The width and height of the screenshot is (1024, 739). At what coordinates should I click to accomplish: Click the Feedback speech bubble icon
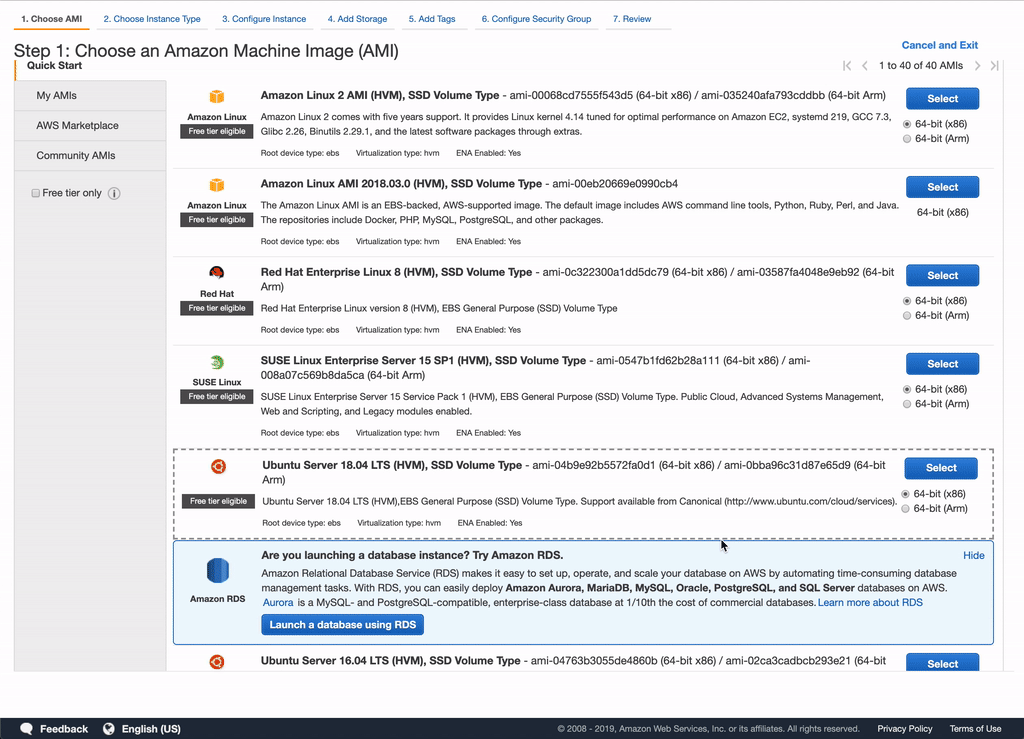coord(27,729)
